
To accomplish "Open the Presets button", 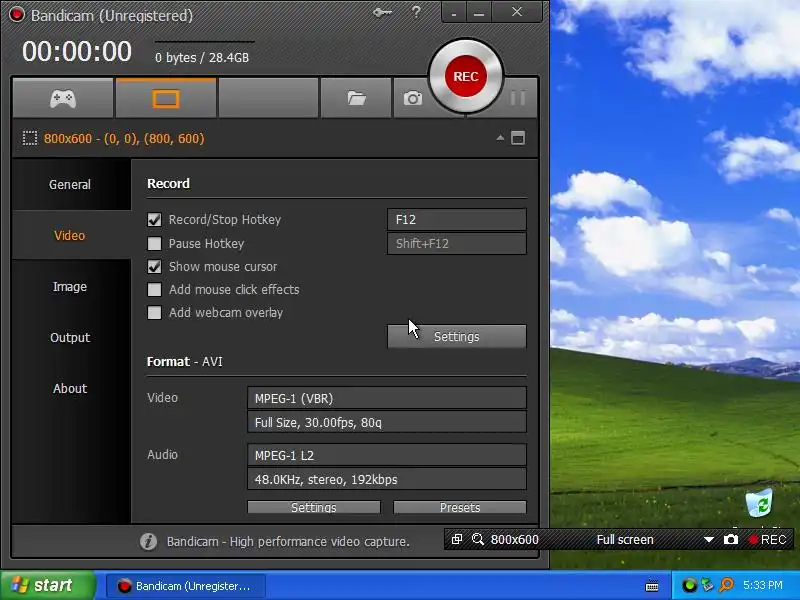I will coord(460,507).
